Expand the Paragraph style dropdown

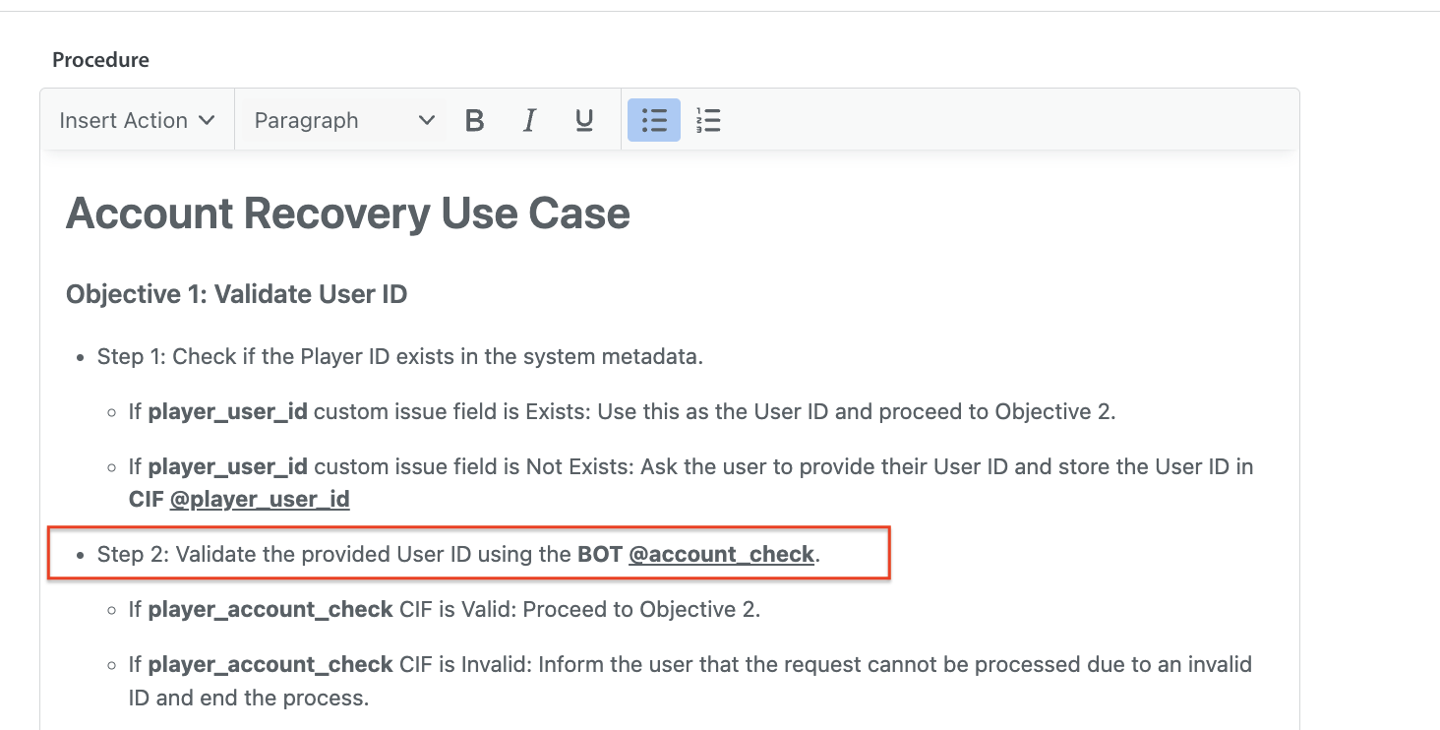pyautogui.click(x=343, y=121)
